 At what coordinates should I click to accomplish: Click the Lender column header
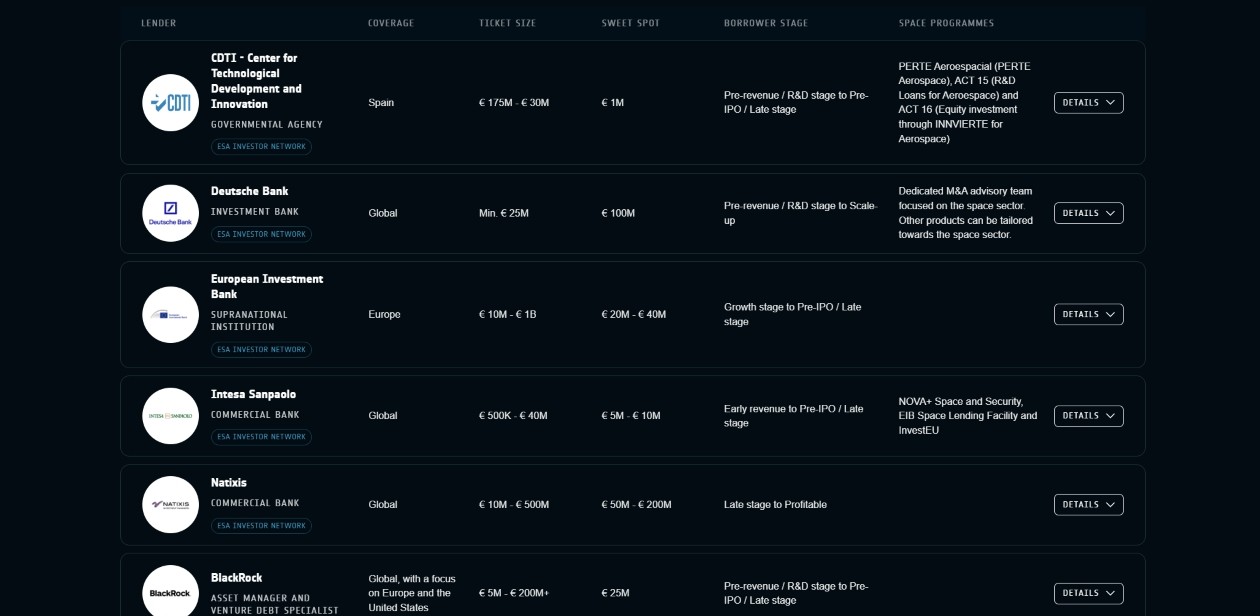coord(159,23)
